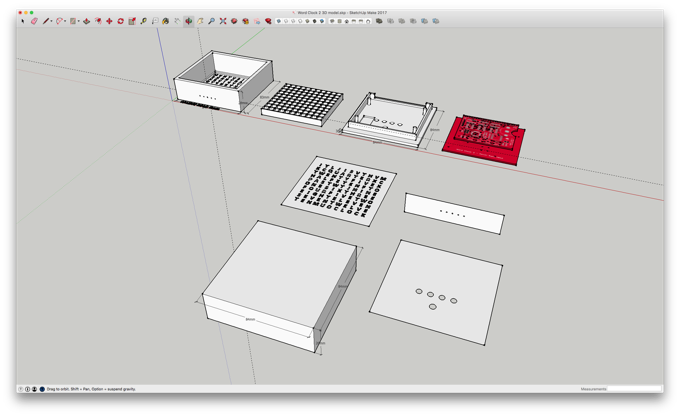Select the Paint Bucket tool
Image resolution: width=680 pixels, height=416 pixels.
click(165, 21)
